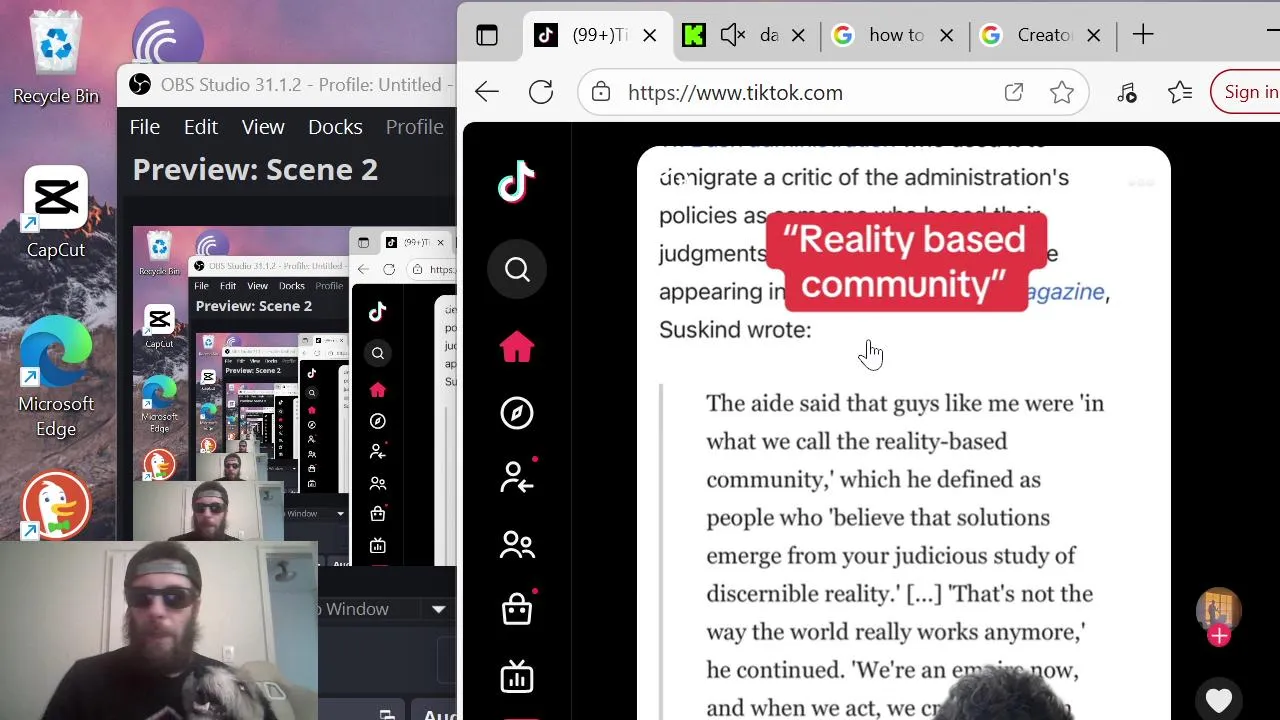
Task: Mute the tab with speaker icon
Action: coord(733,35)
